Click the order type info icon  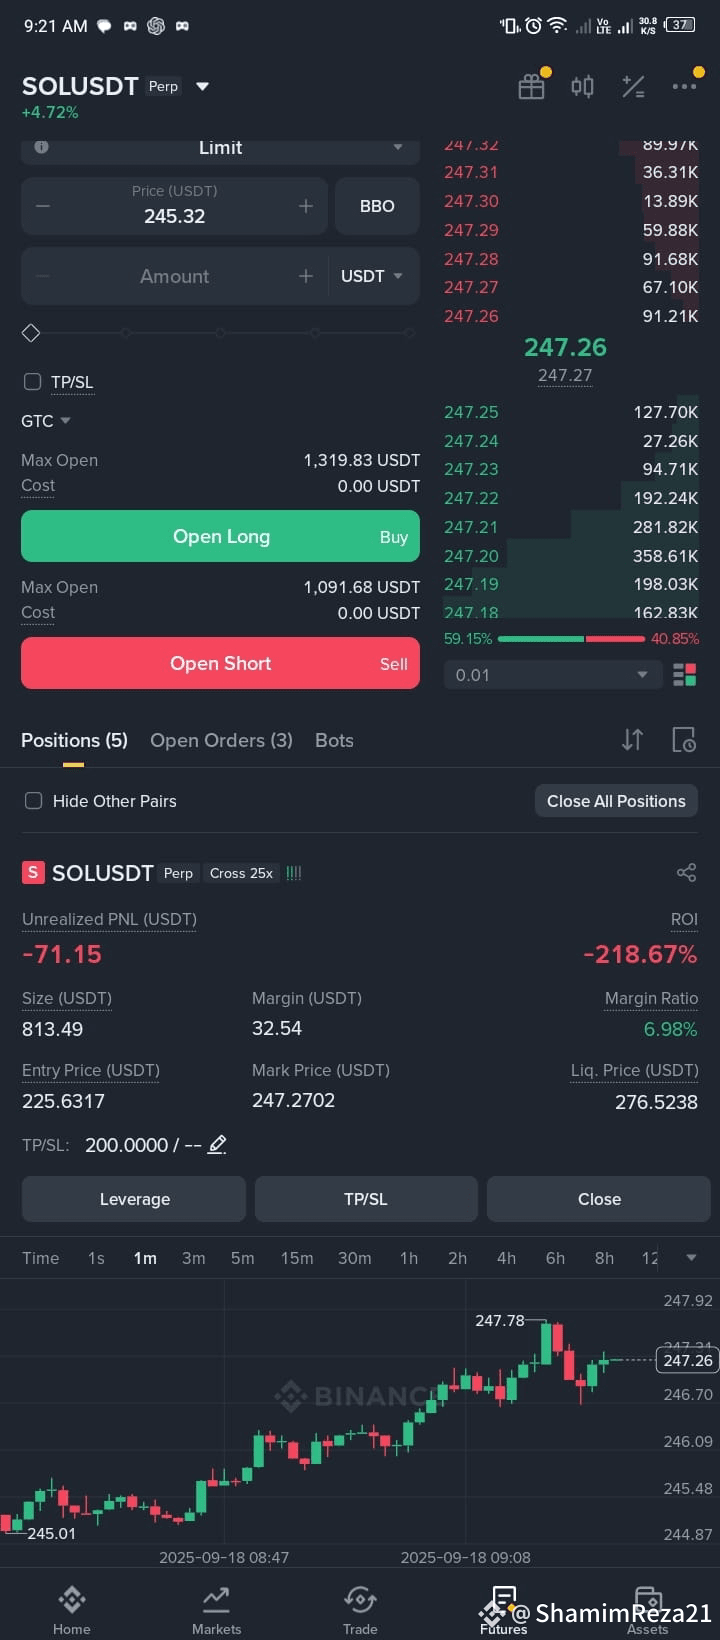coord(41,147)
